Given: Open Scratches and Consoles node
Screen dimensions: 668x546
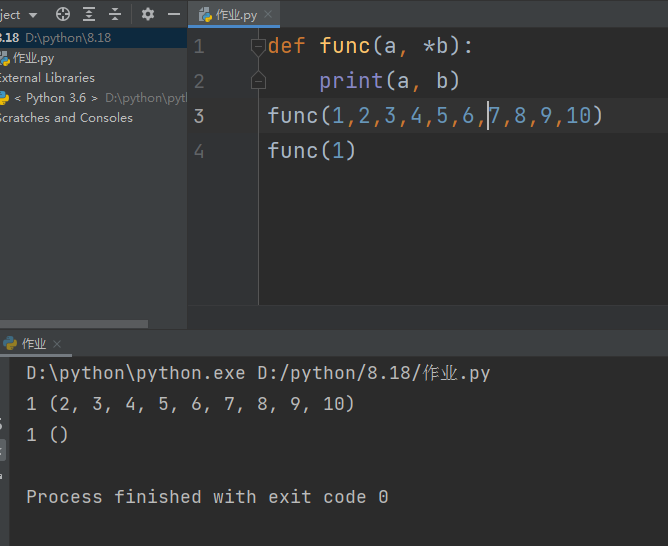Looking at the screenshot, I should click(66, 118).
